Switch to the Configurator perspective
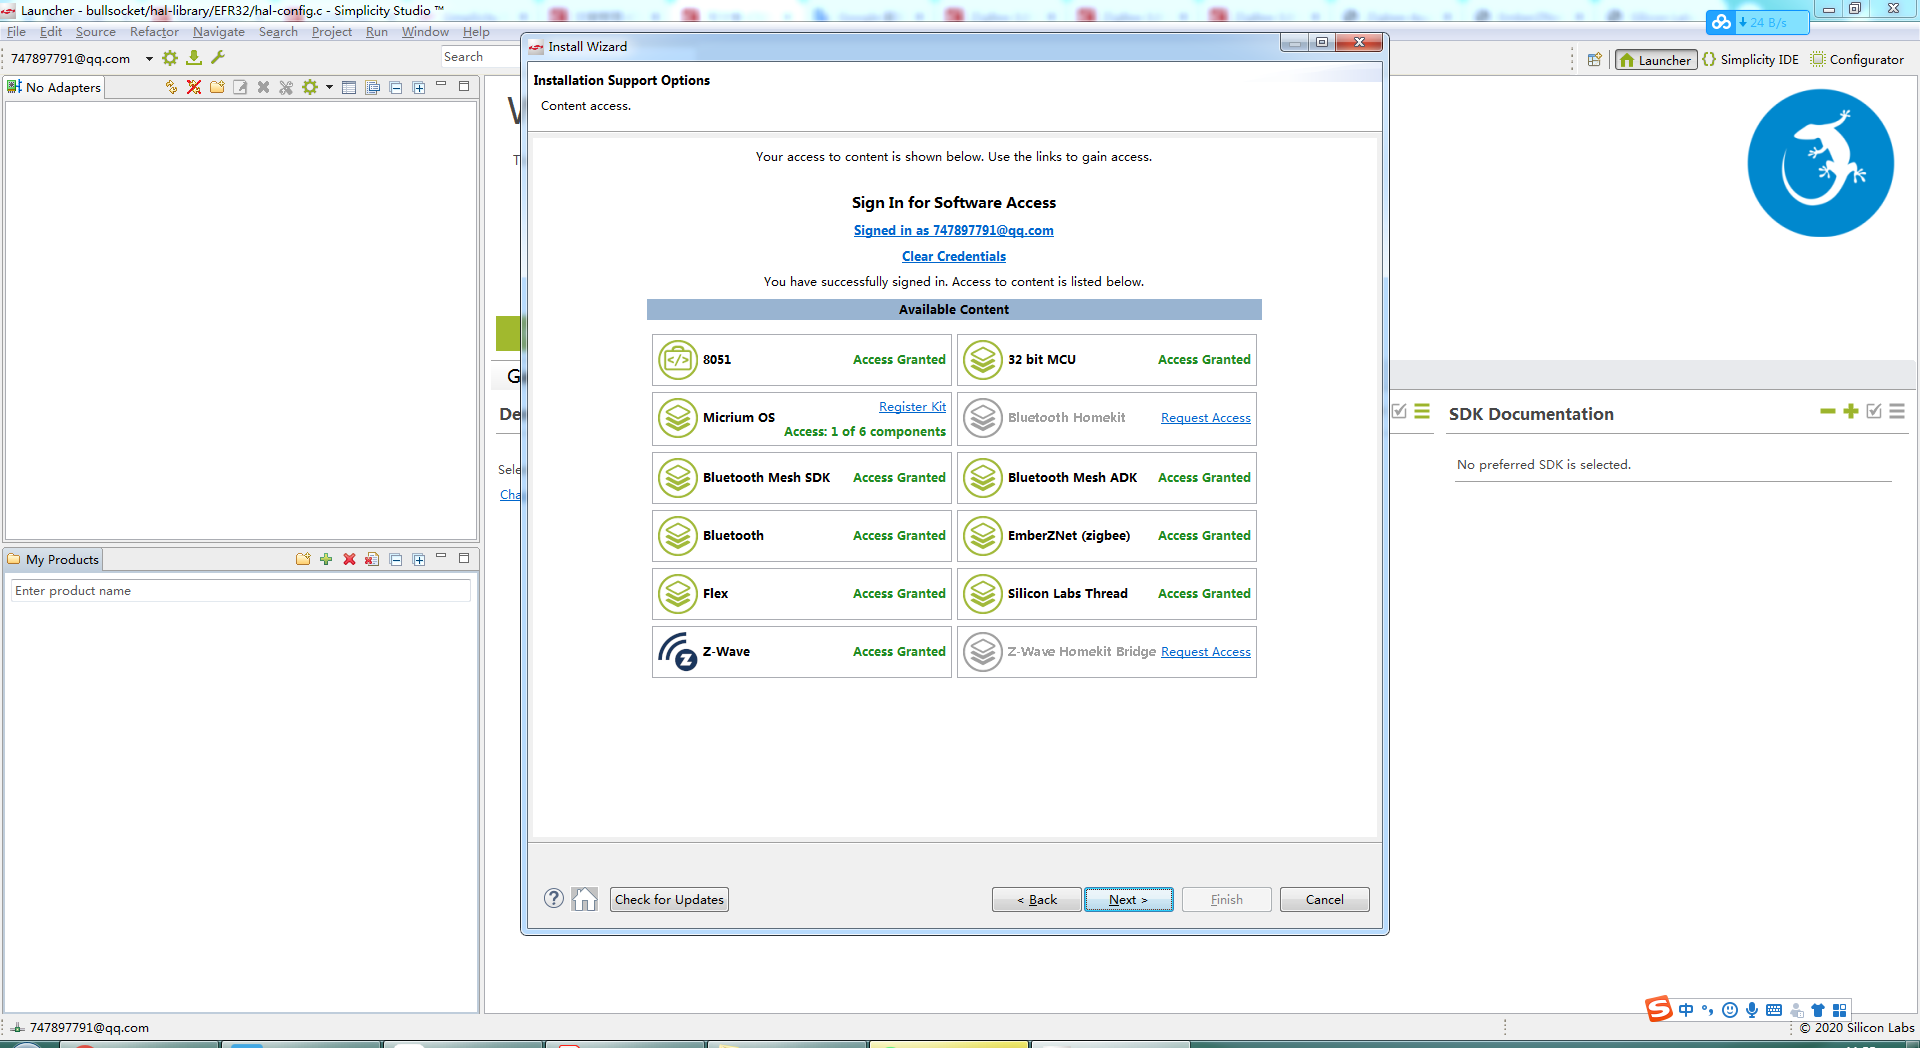Viewport: 1920px width, 1048px height. point(1857,60)
